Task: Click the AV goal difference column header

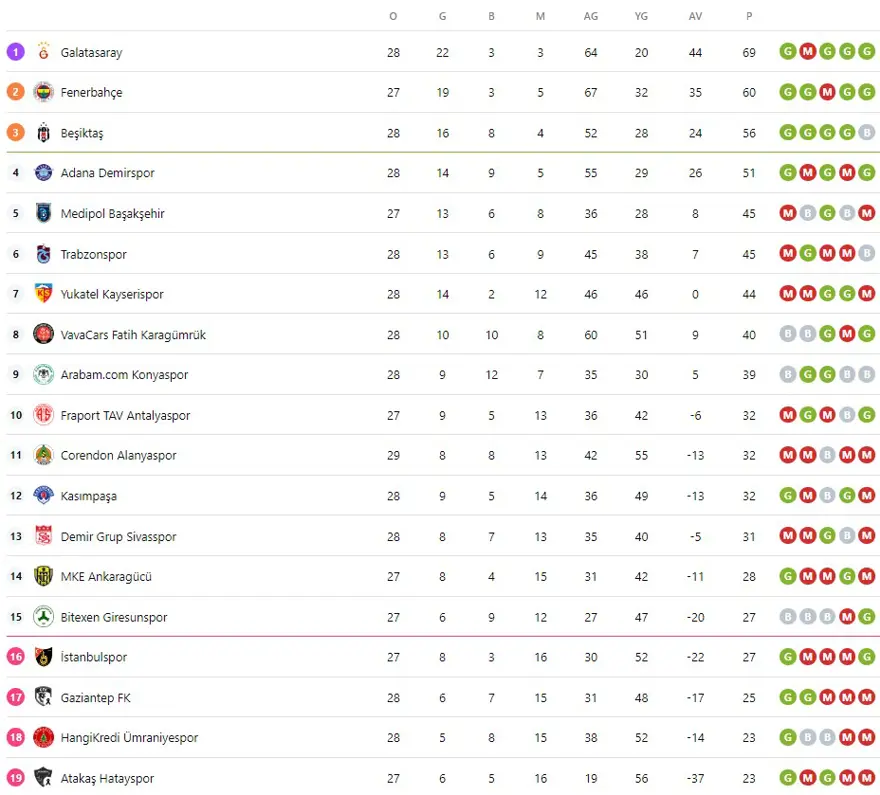Action: (695, 16)
